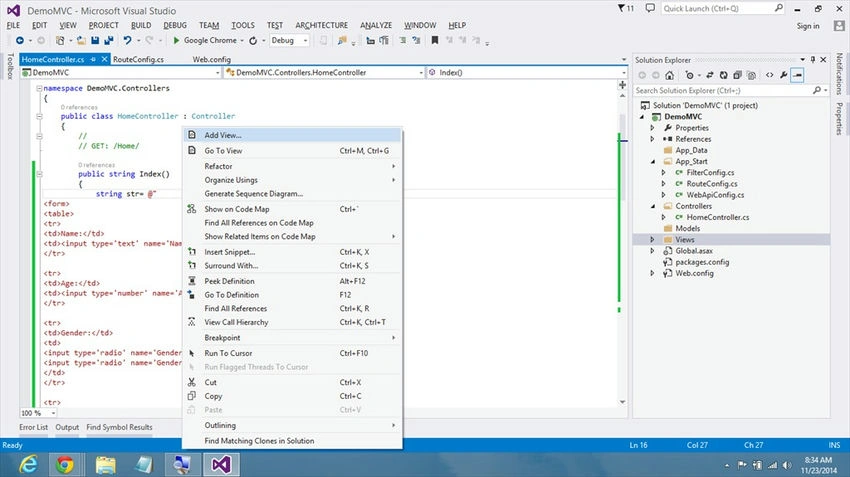Open the Find Symbol Results tab
Screen dimensions: 850x477
point(119,427)
